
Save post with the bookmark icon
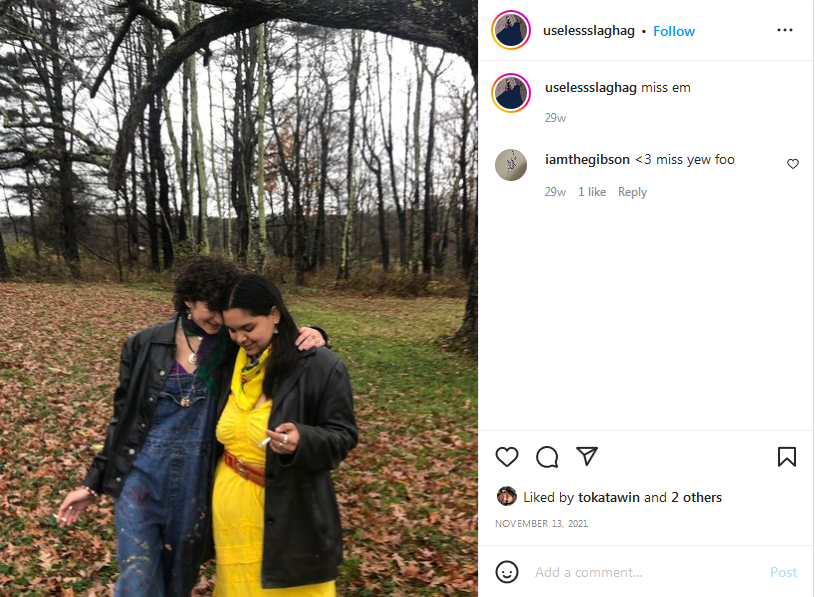[x=786, y=457]
